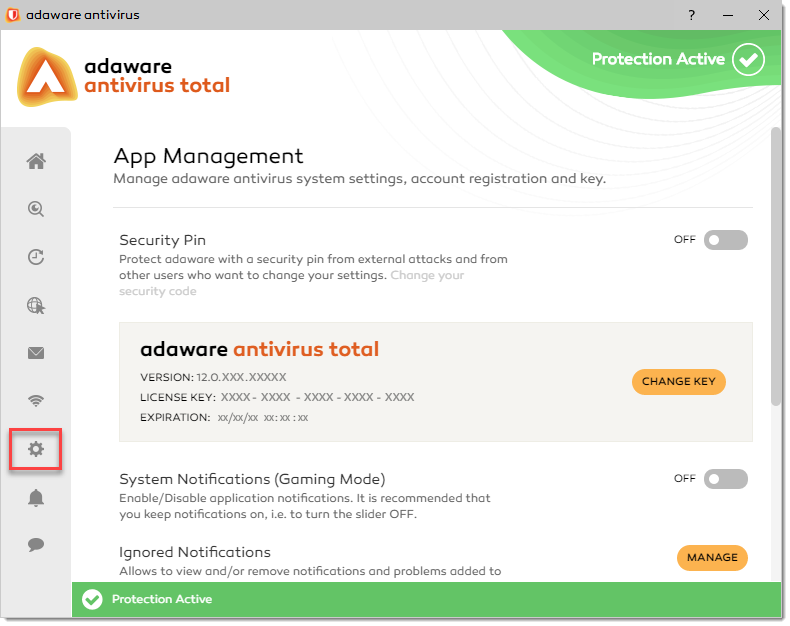This screenshot has width=790, height=626.
Task: Toggle System Notifications Gaming Mode switch
Action: click(726, 479)
